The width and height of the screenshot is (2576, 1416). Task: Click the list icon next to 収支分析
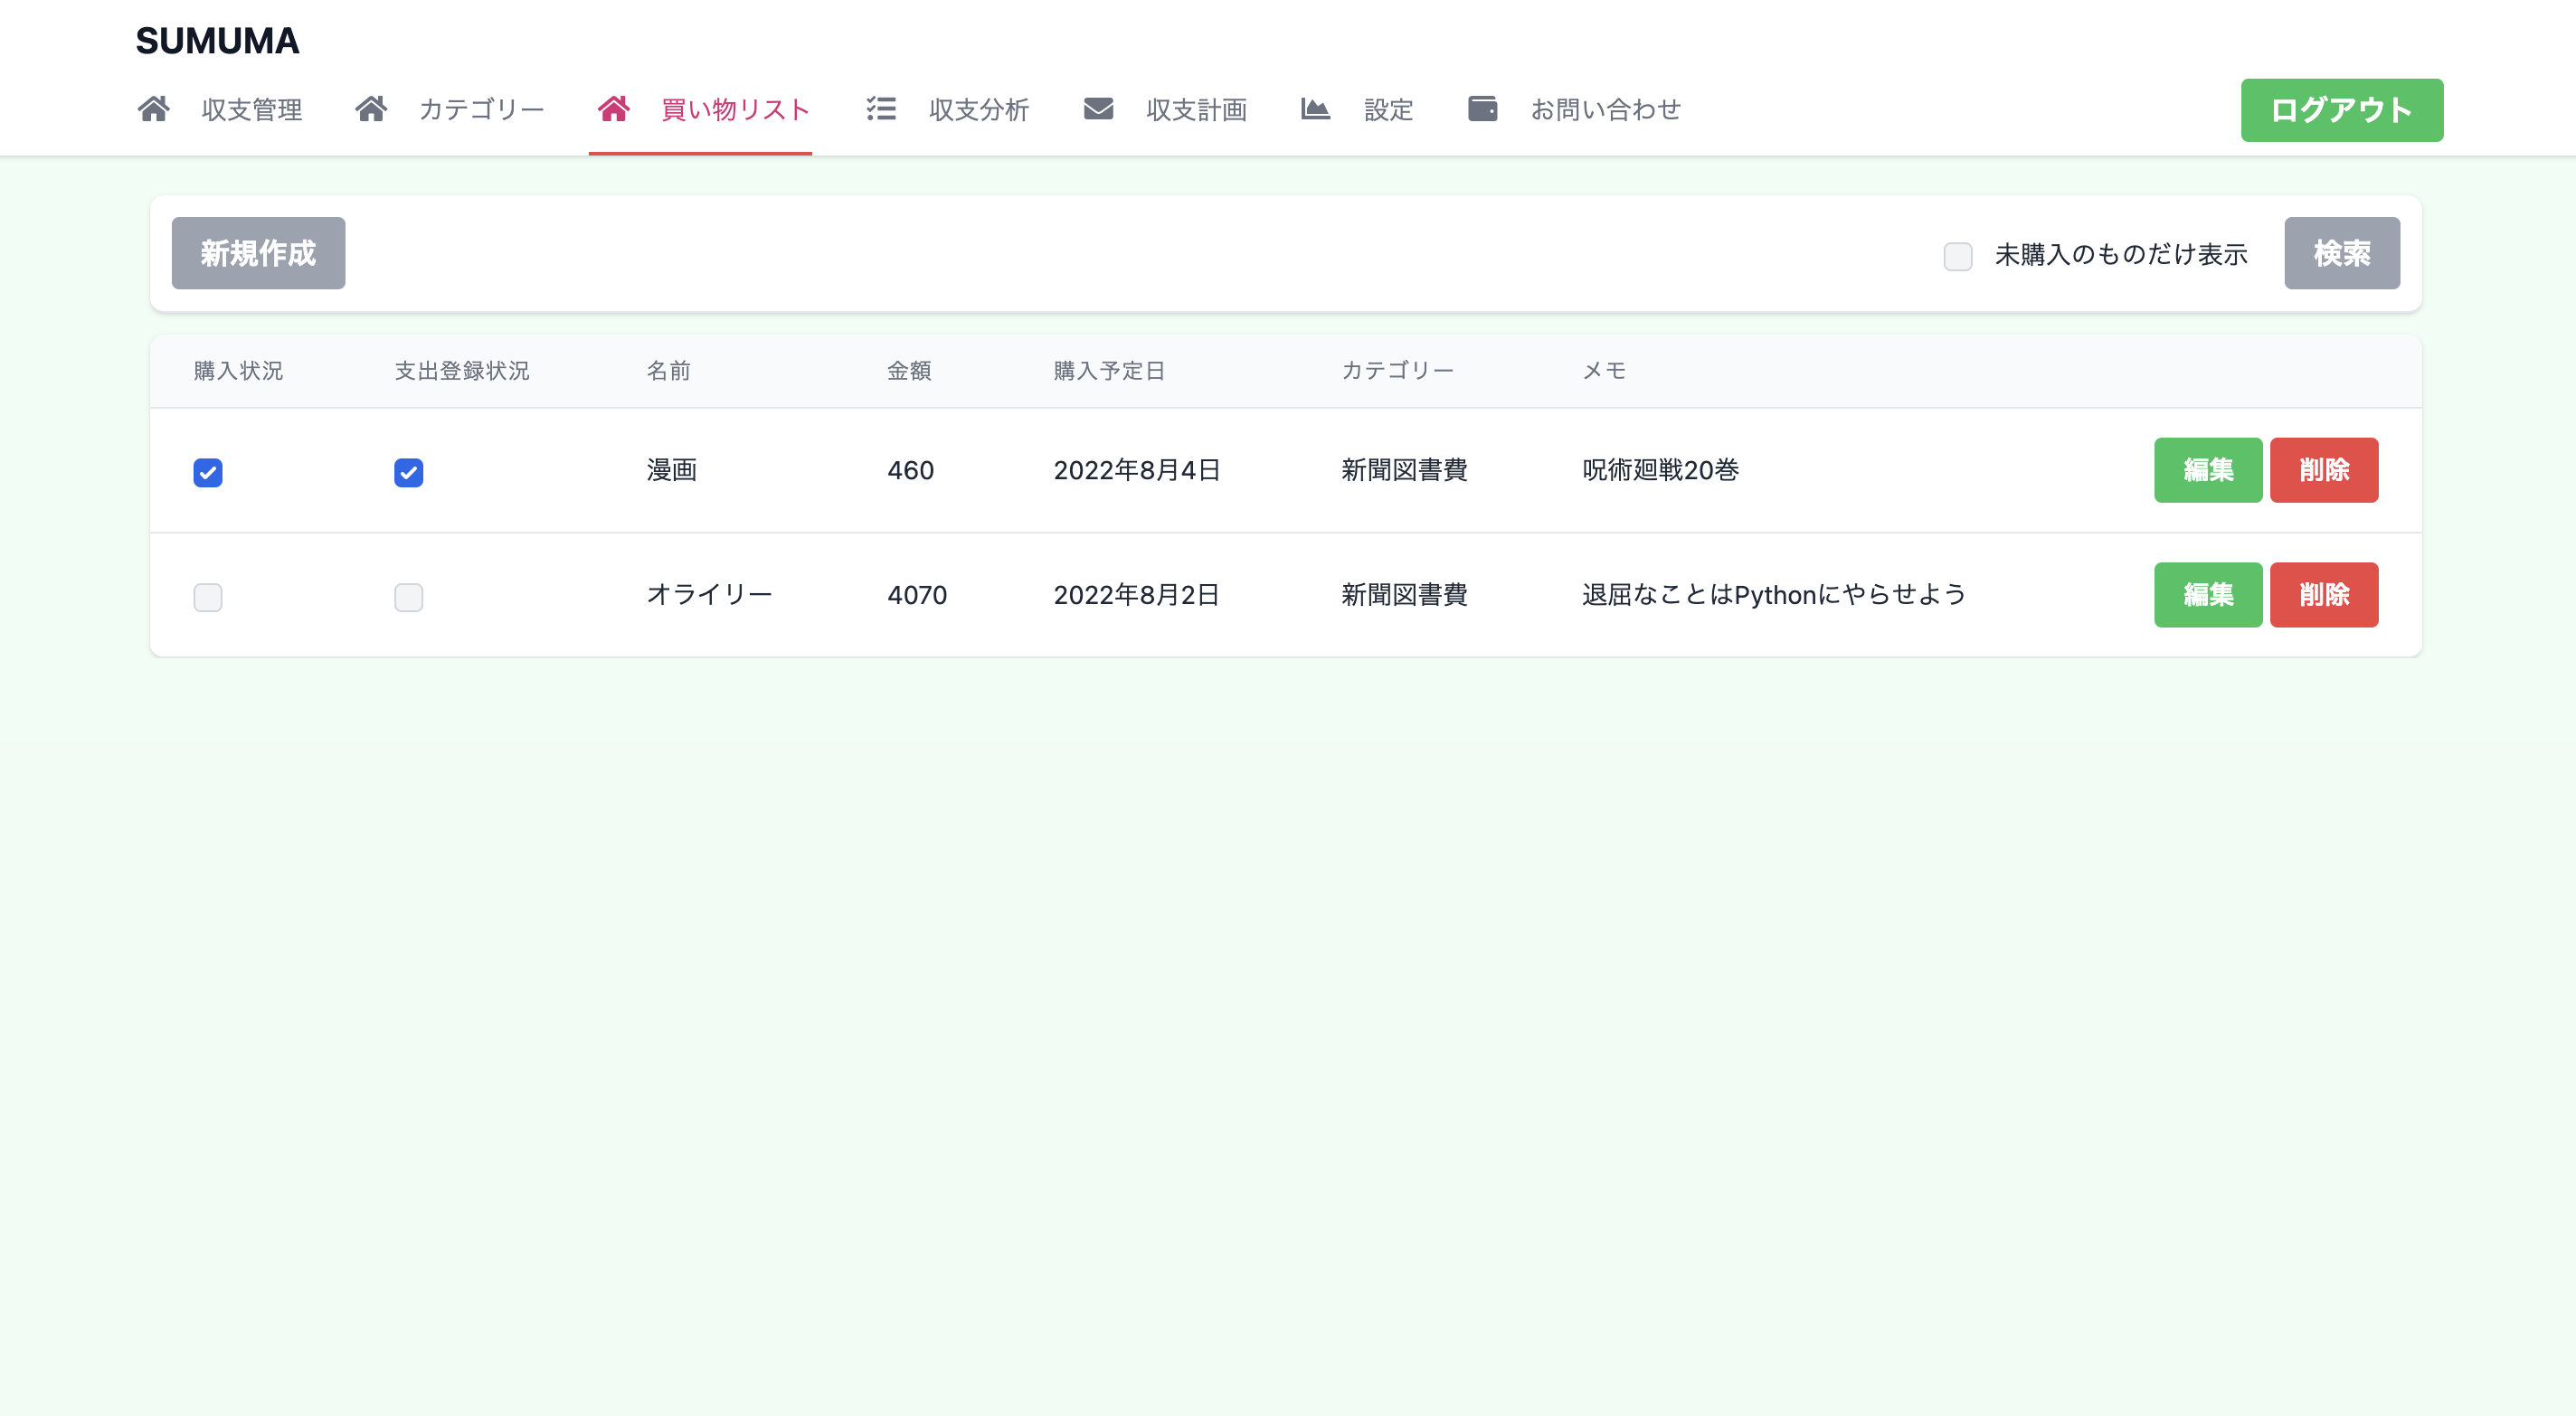click(x=881, y=109)
